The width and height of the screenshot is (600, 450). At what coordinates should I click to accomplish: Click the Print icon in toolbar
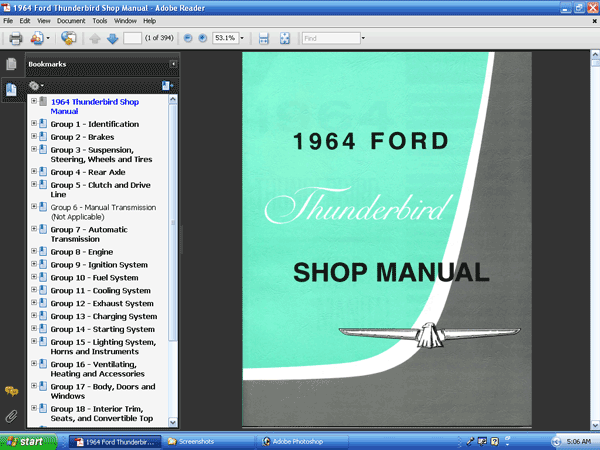16,38
